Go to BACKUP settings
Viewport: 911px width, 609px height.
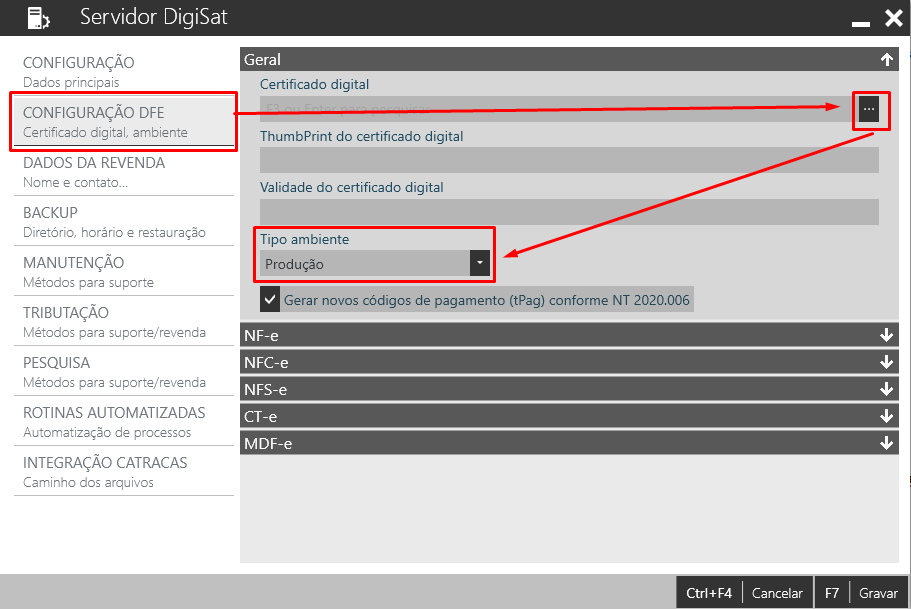click(x=124, y=221)
